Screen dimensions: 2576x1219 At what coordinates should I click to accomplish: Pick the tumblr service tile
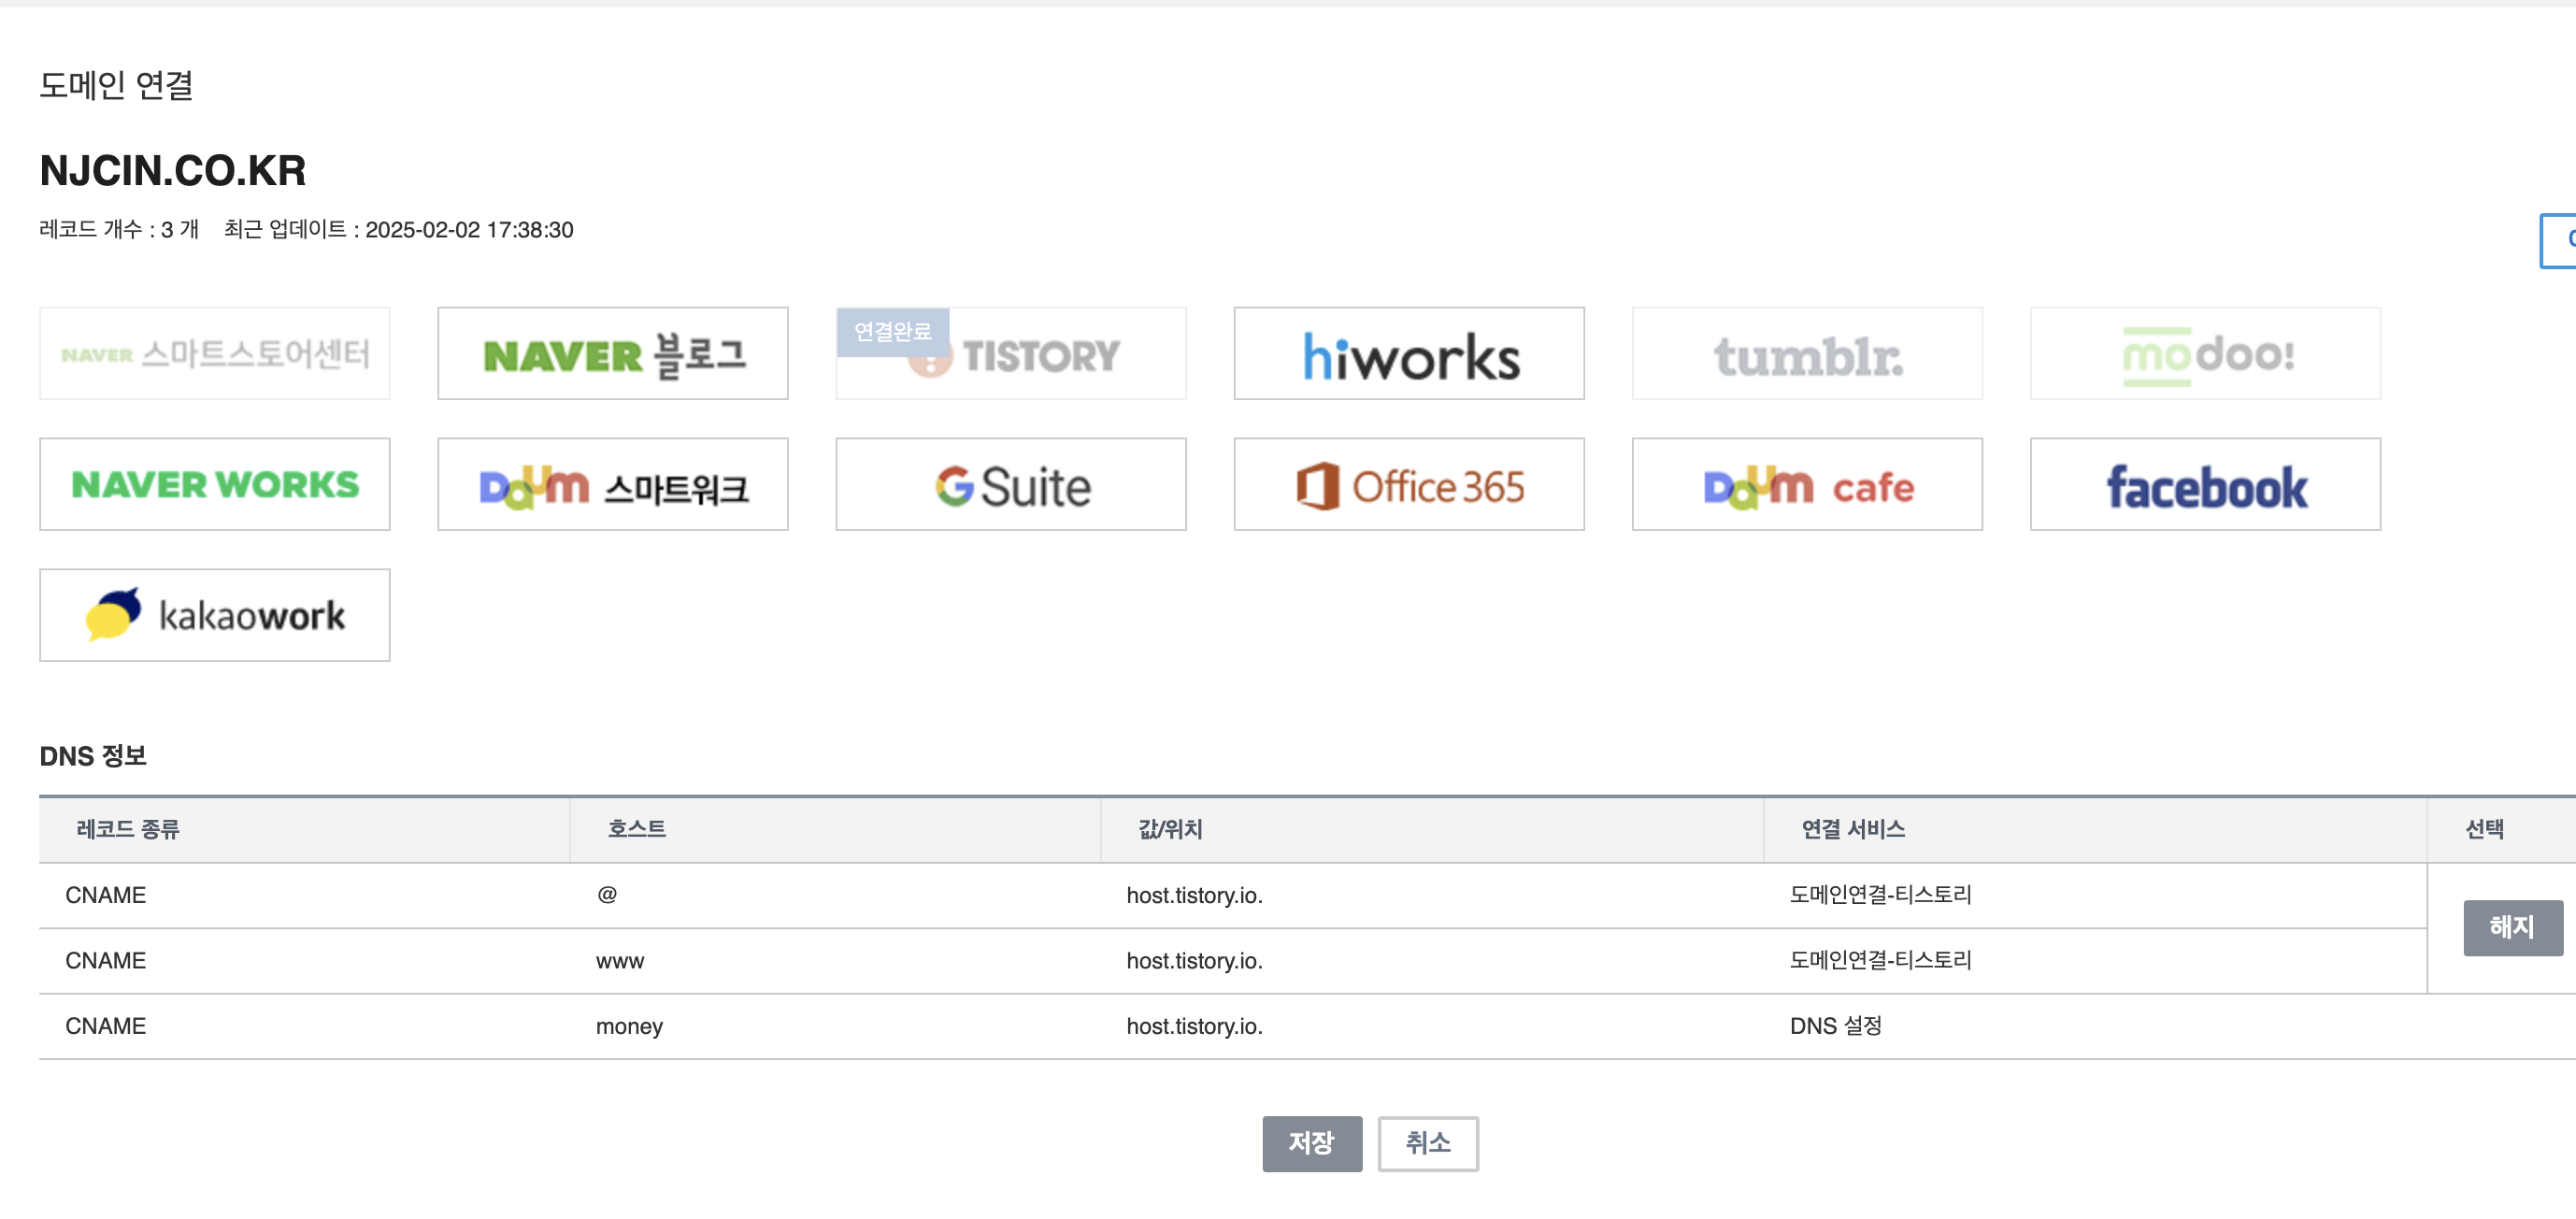tap(1806, 353)
